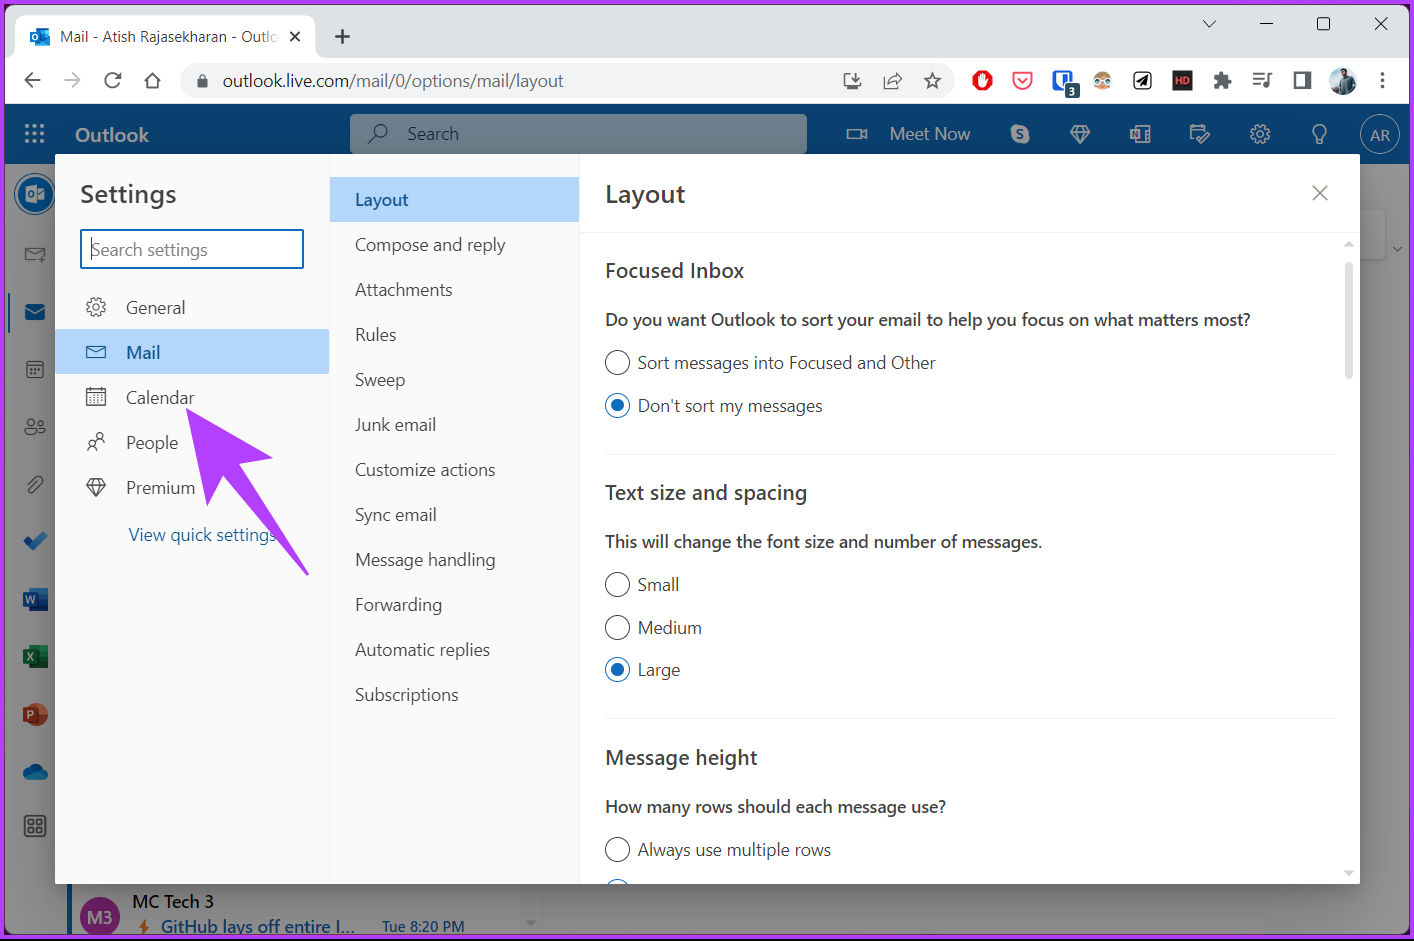
Task: Open the To Do checkmark icon
Action: click(x=35, y=541)
